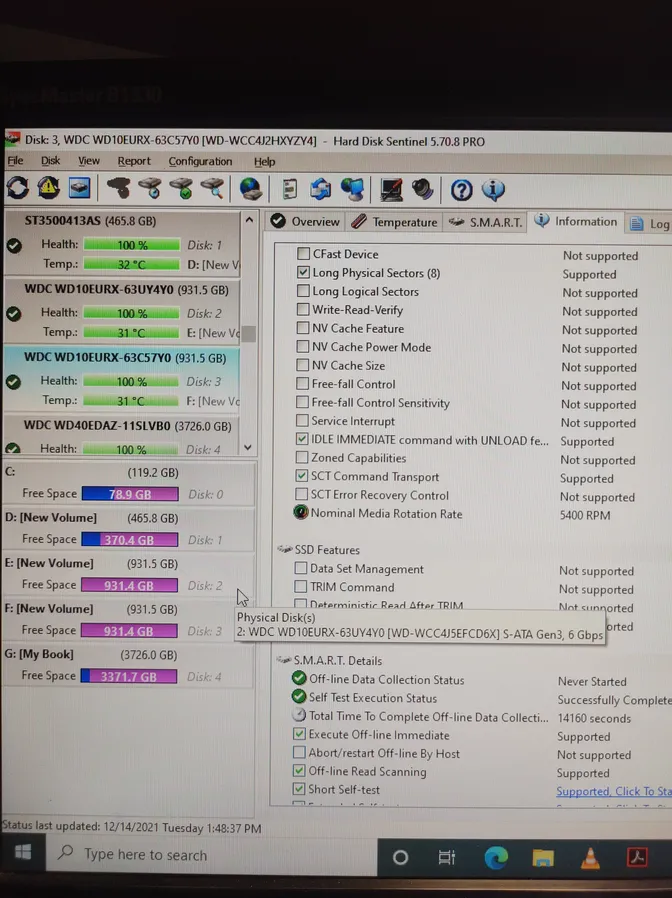The image size is (672, 898).
Task: Click G: My Book free space bar
Action: 129,676
